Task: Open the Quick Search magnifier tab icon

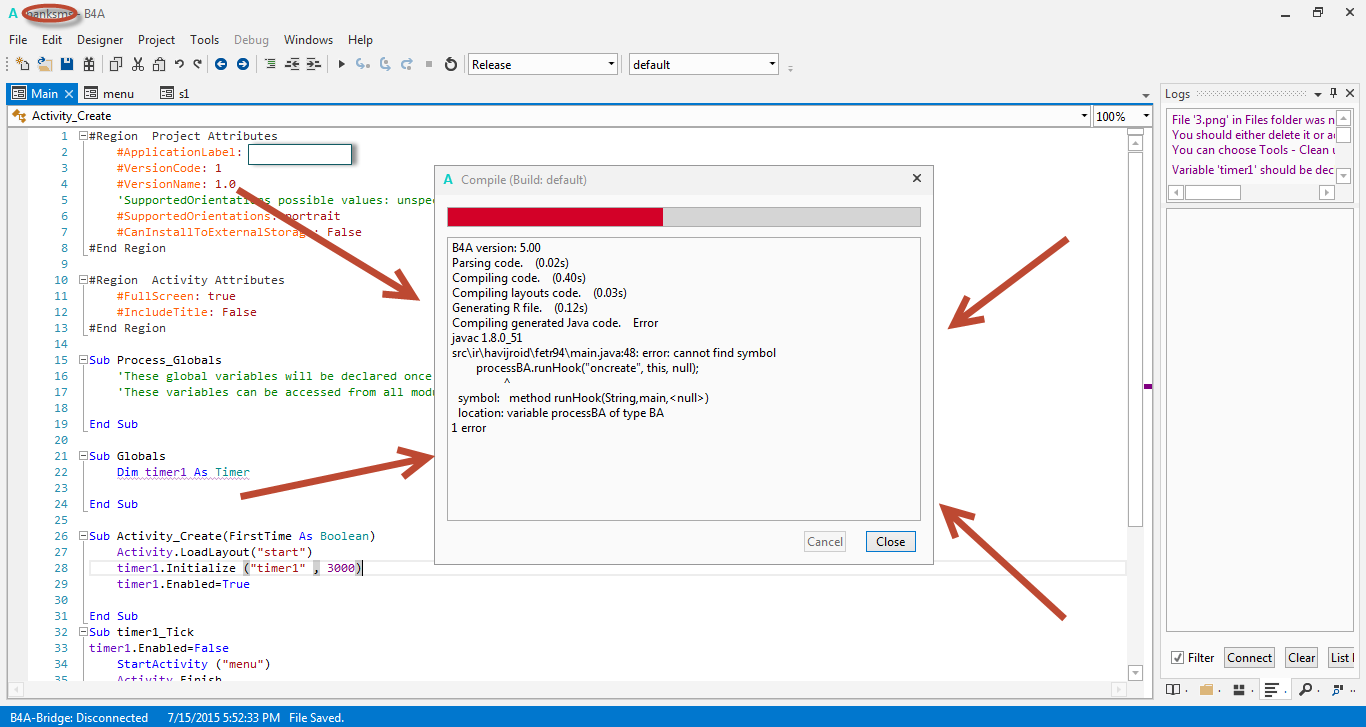Action: point(1306,690)
